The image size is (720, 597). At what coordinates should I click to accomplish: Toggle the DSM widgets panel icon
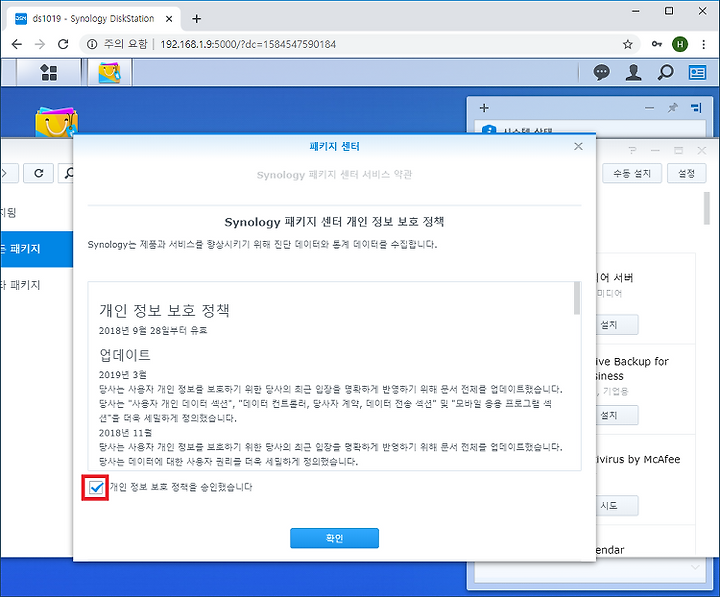[x=697, y=72]
